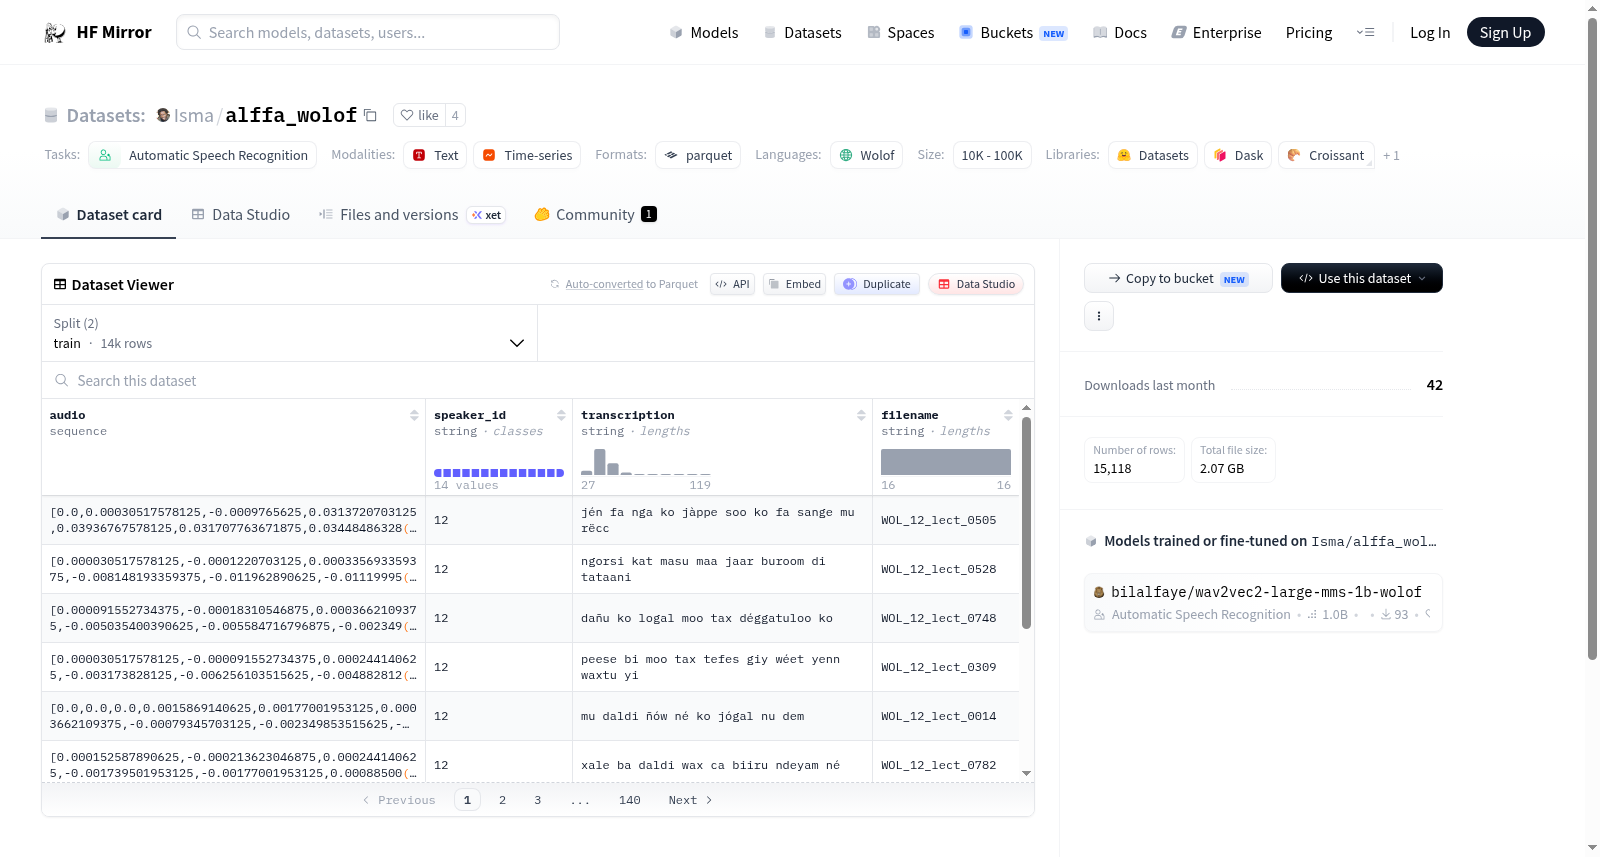Select the WOL_12_lect_0505 filename cell

tap(946, 520)
